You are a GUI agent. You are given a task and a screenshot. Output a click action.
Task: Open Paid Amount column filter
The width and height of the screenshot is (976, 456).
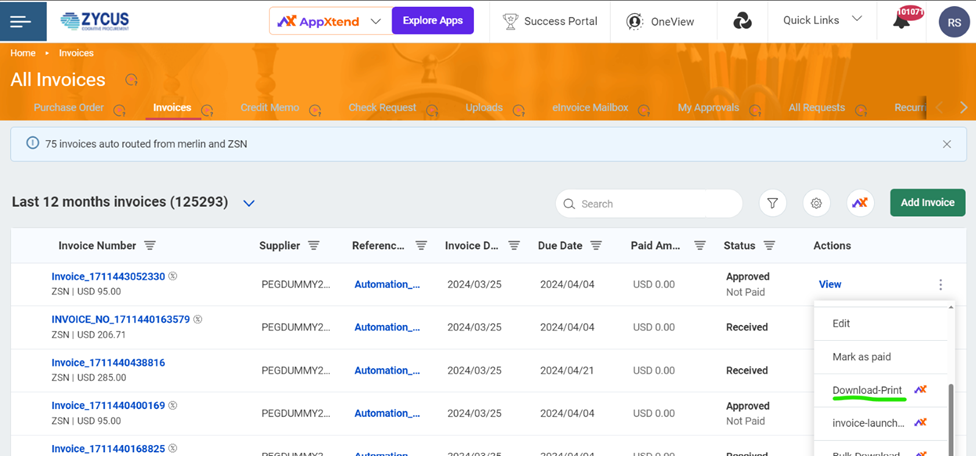700,246
